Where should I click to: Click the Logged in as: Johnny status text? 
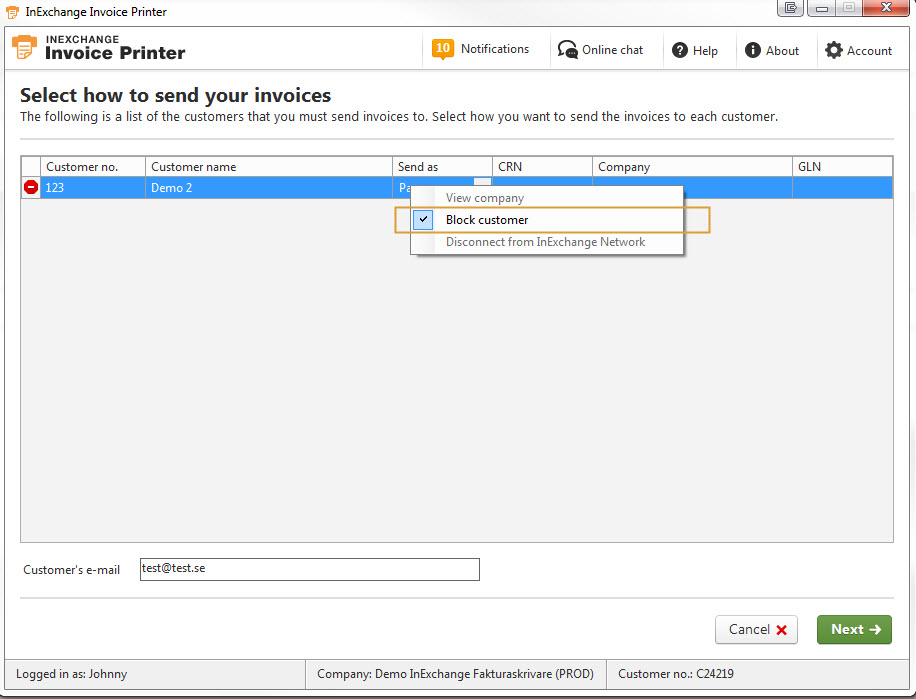(71, 674)
